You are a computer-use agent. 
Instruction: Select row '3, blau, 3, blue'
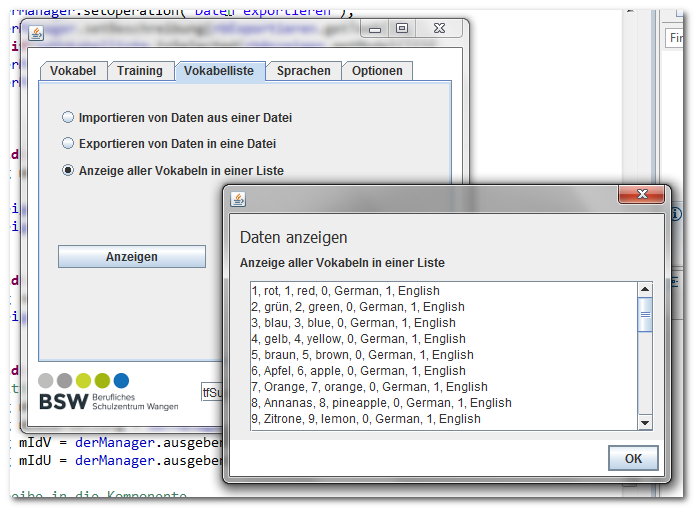click(444, 323)
